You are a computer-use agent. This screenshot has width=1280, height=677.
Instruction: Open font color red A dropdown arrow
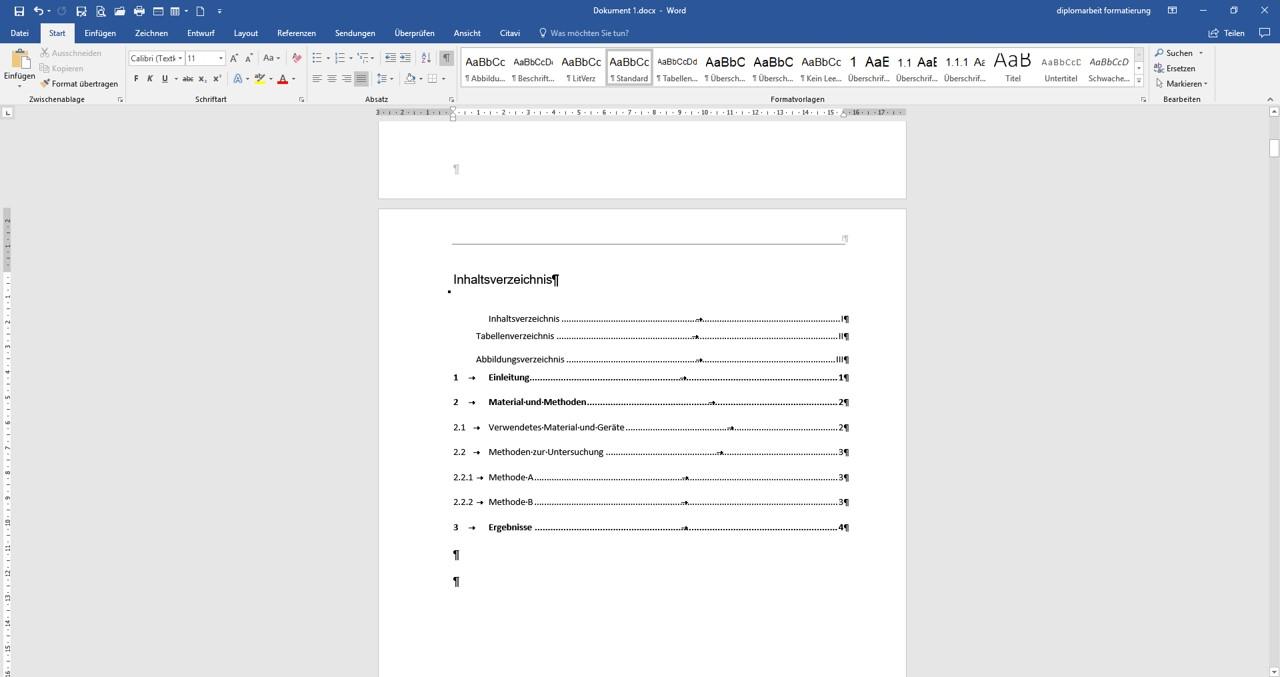(293, 79)
